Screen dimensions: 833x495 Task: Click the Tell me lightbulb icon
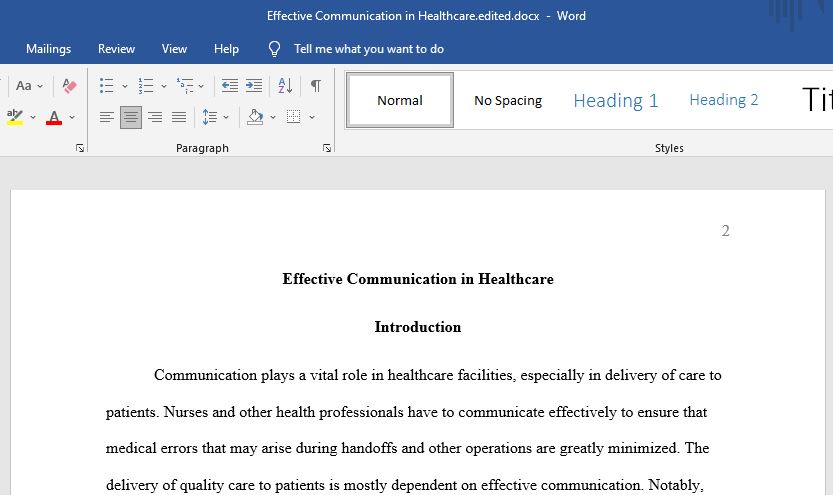point(274,49)
